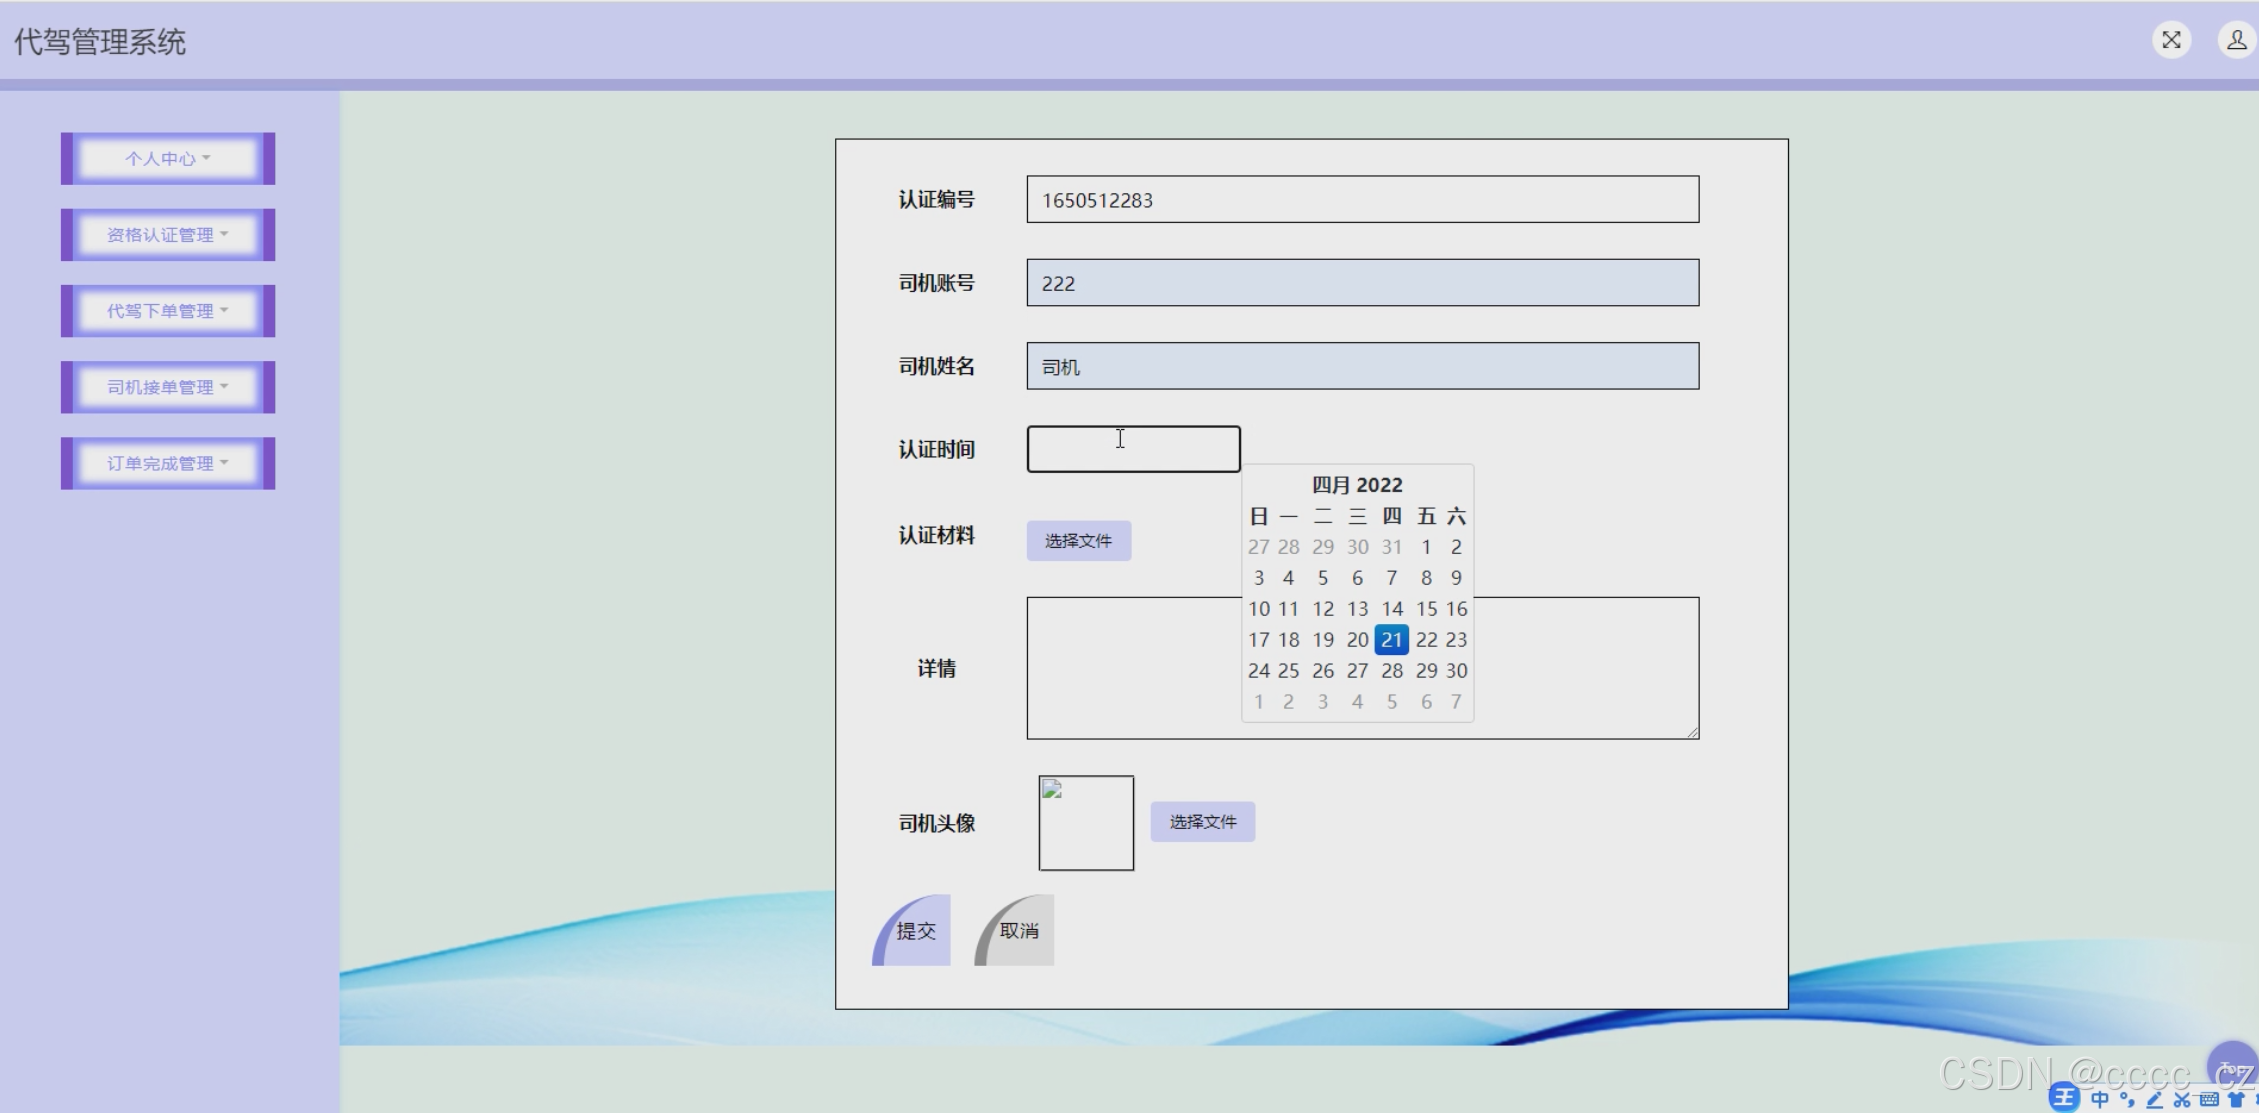2259x1113 pixels.
Task: Toggle the 中 language mode in IME bar
Action: [x=2099, y=1100]
